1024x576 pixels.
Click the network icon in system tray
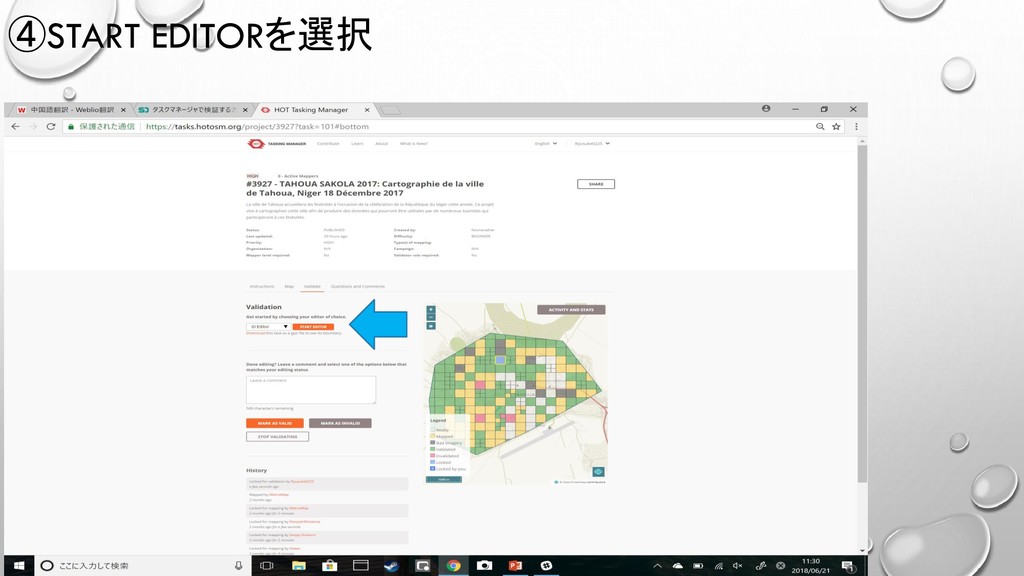(x=718, y=566)
